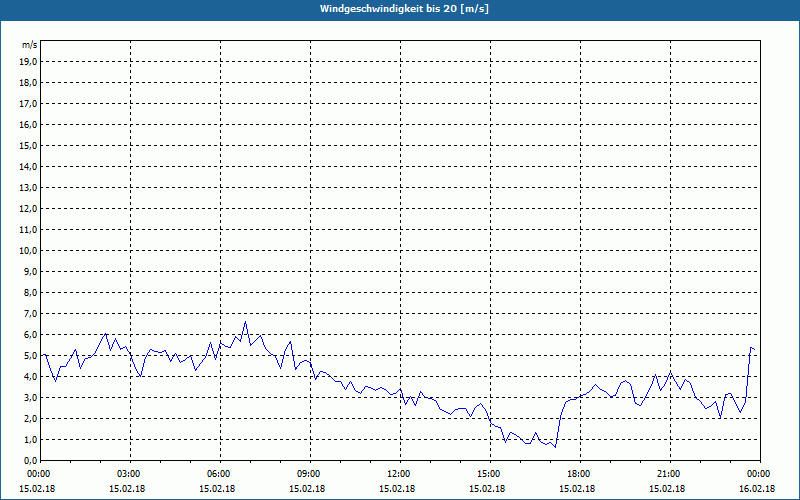
Task: Select the 10,0 y-axis label
Action: [29, 251]
